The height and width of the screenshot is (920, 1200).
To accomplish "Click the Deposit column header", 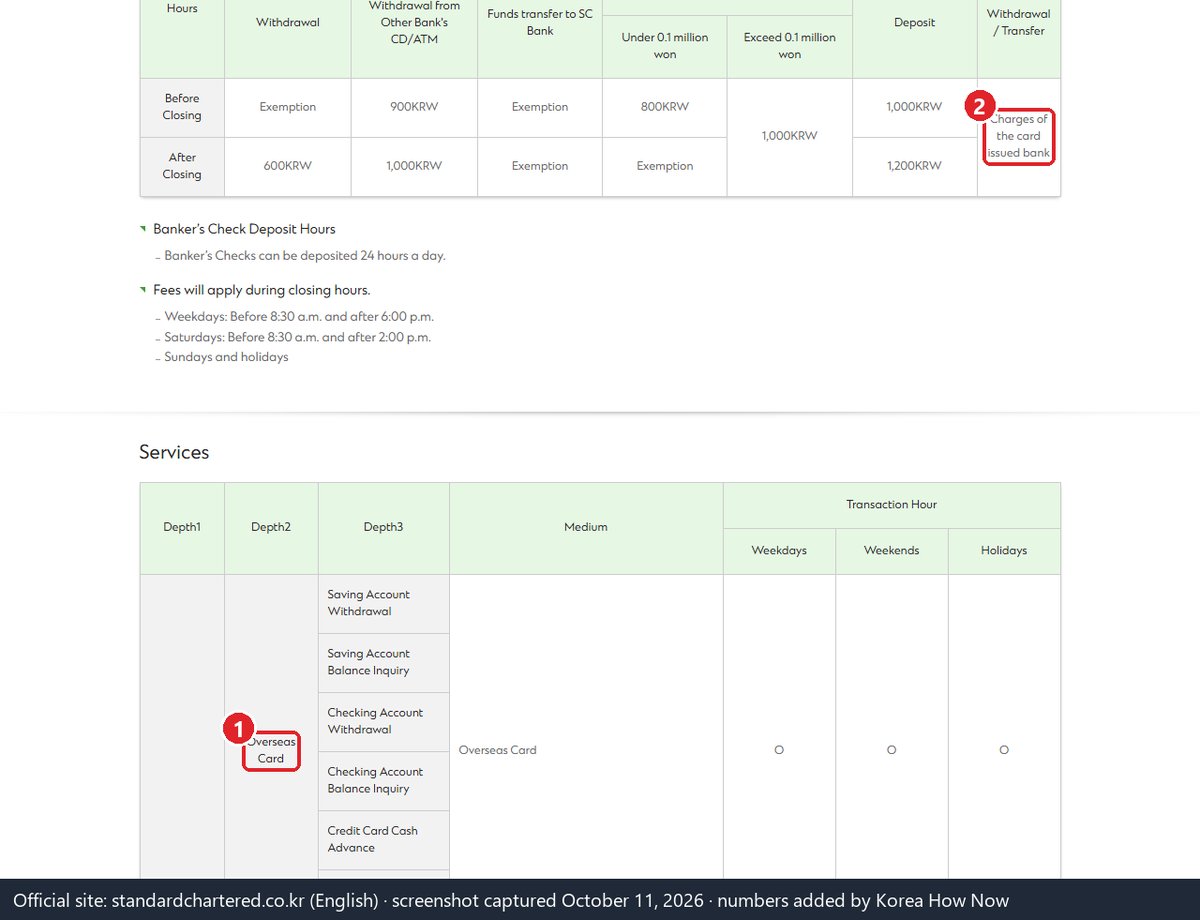I will point(915,22).
